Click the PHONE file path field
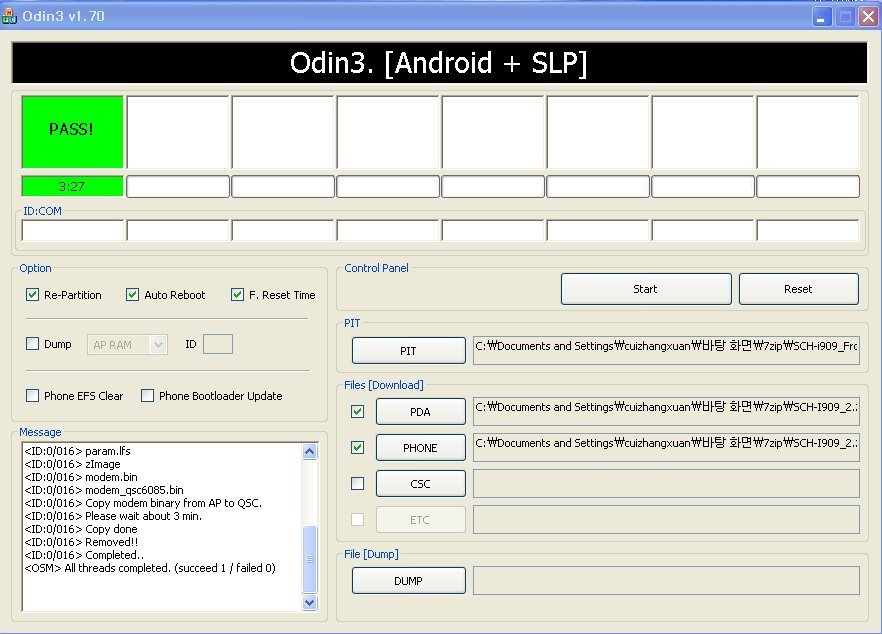 [x=666, y=448]
